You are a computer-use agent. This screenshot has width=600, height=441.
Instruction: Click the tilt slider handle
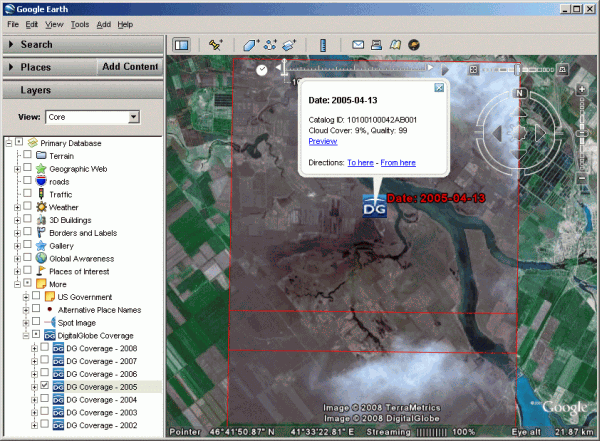pos(517,70)
